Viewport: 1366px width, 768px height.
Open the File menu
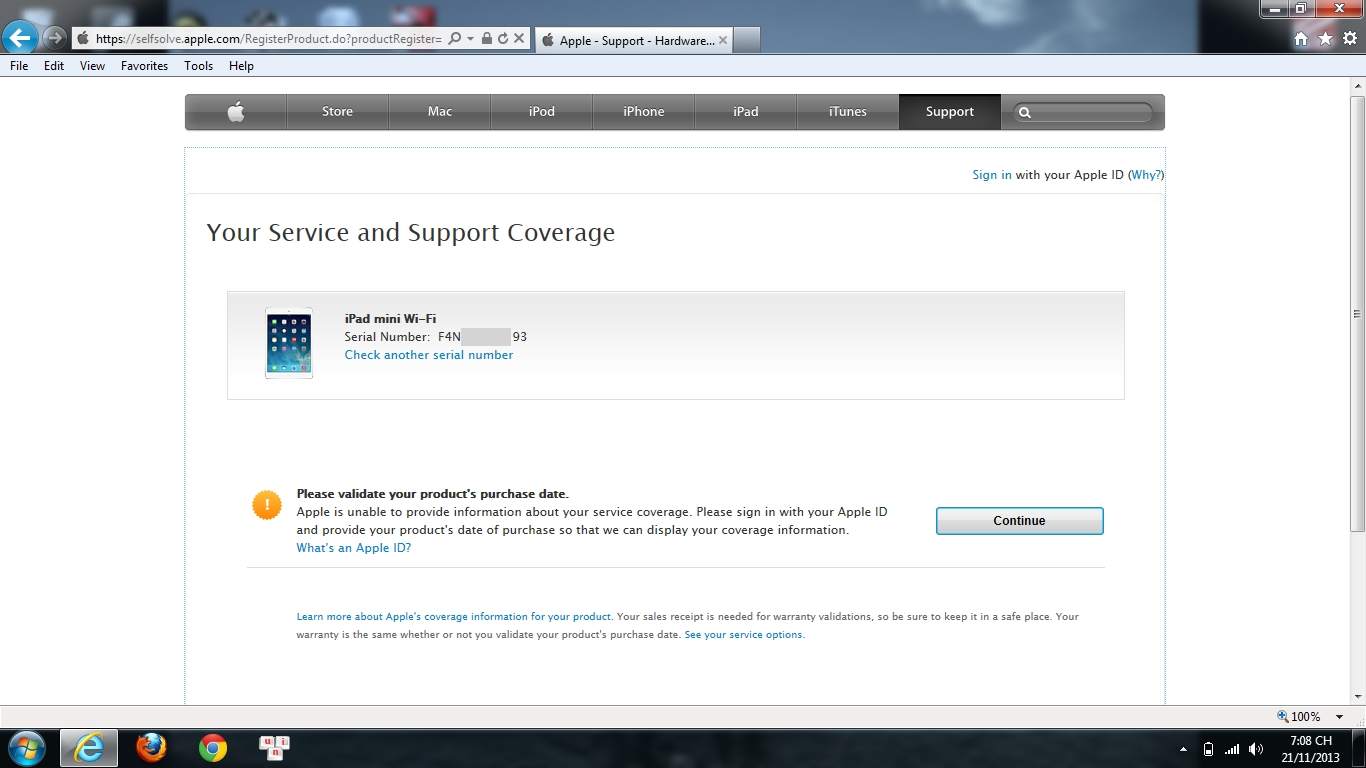click(19, 66)
